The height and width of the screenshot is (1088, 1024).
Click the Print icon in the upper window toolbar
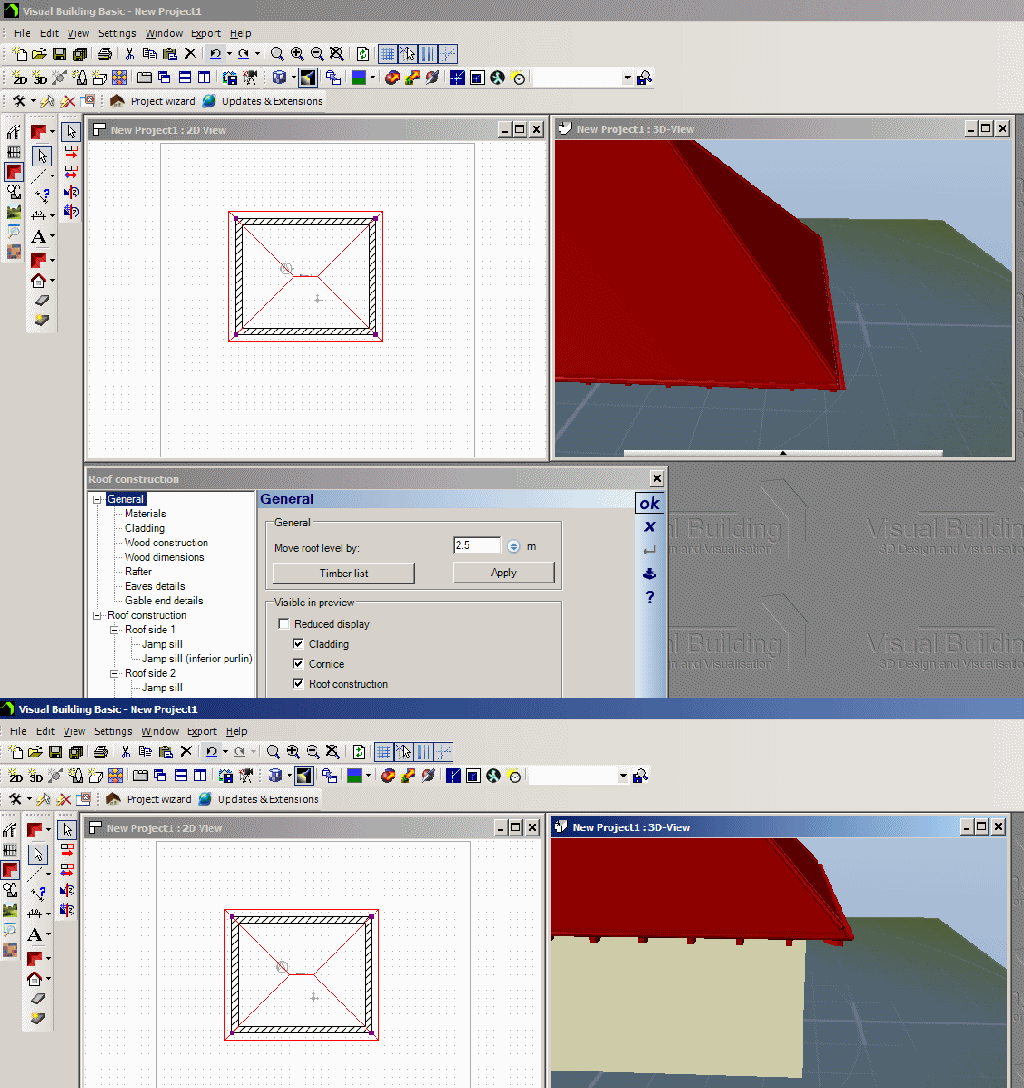coord(105,54)
